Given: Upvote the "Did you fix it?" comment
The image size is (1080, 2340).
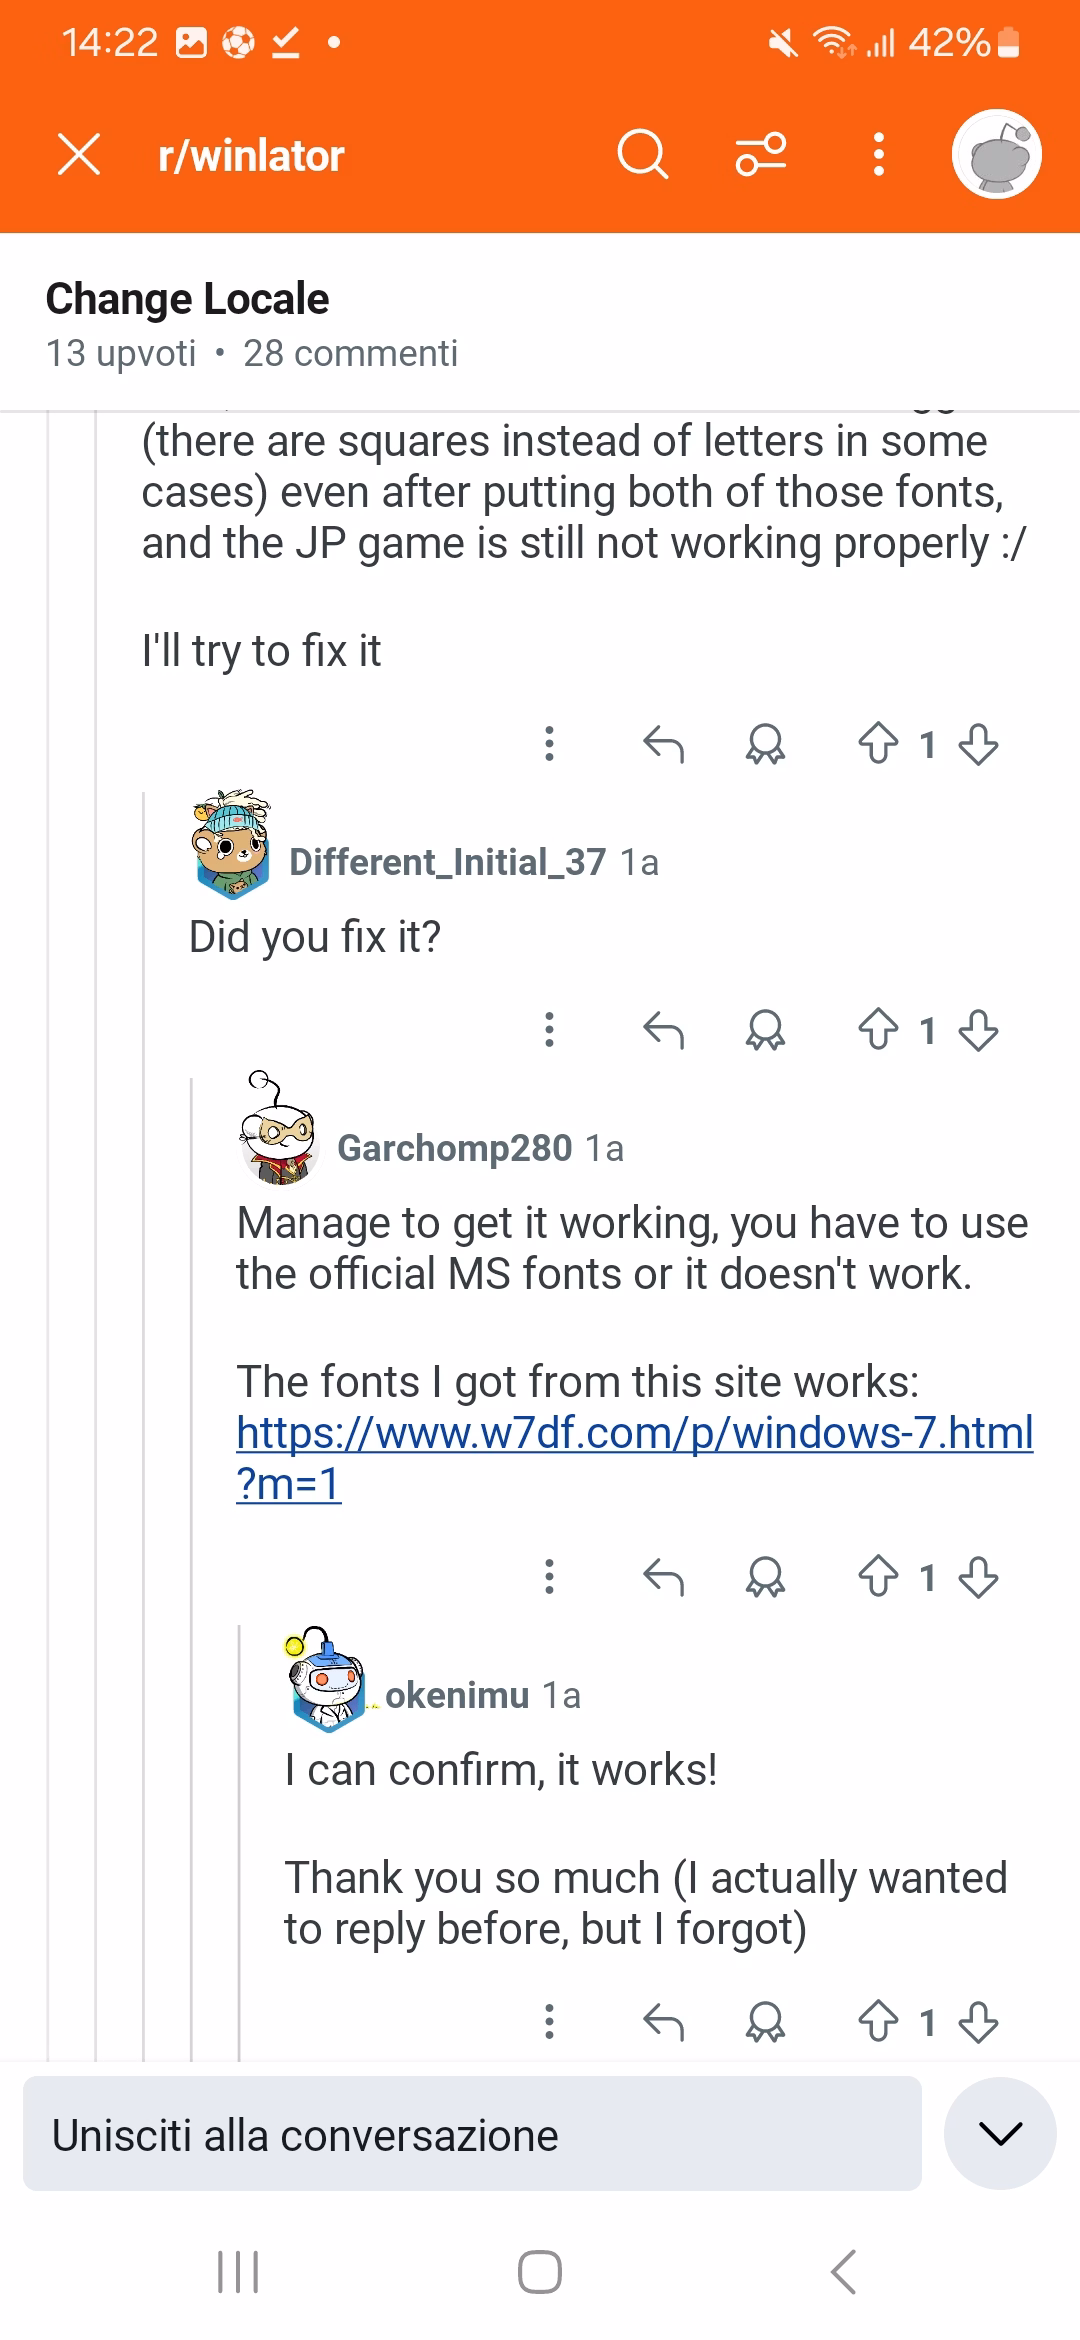Looking at the screenshot, I should point(878,1030).
